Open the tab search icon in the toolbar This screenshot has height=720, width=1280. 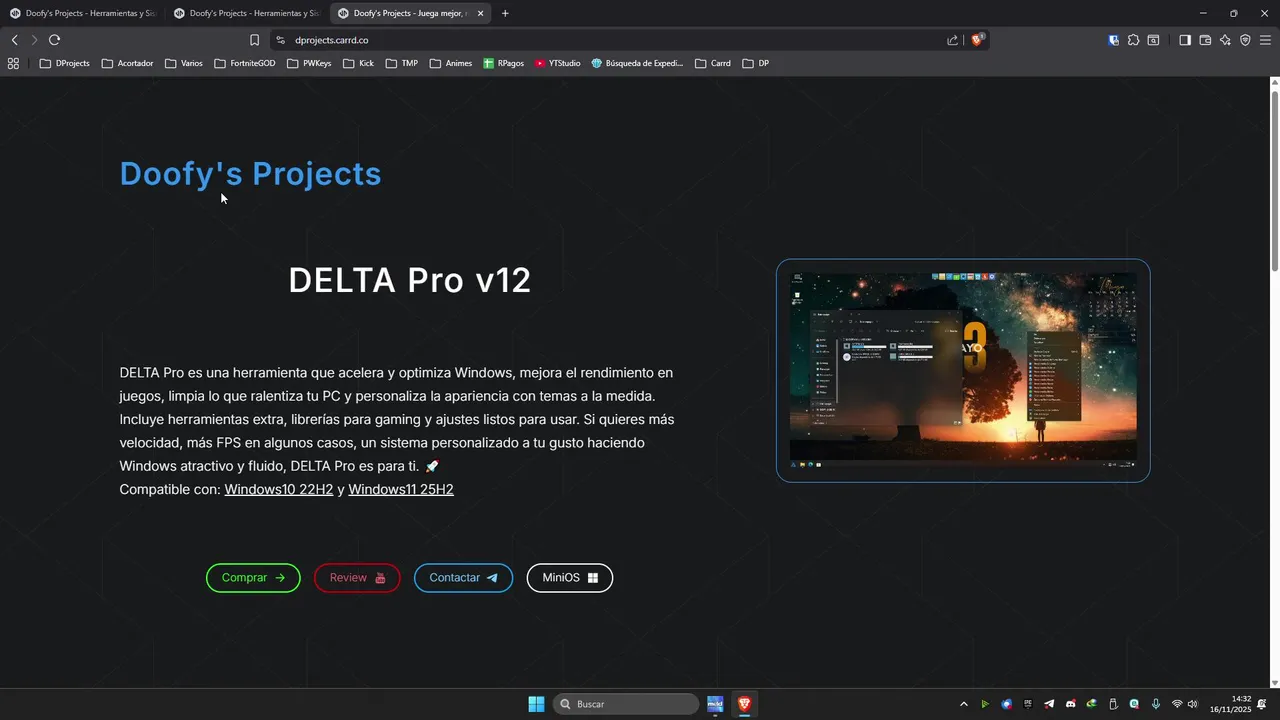point(1153,40)
